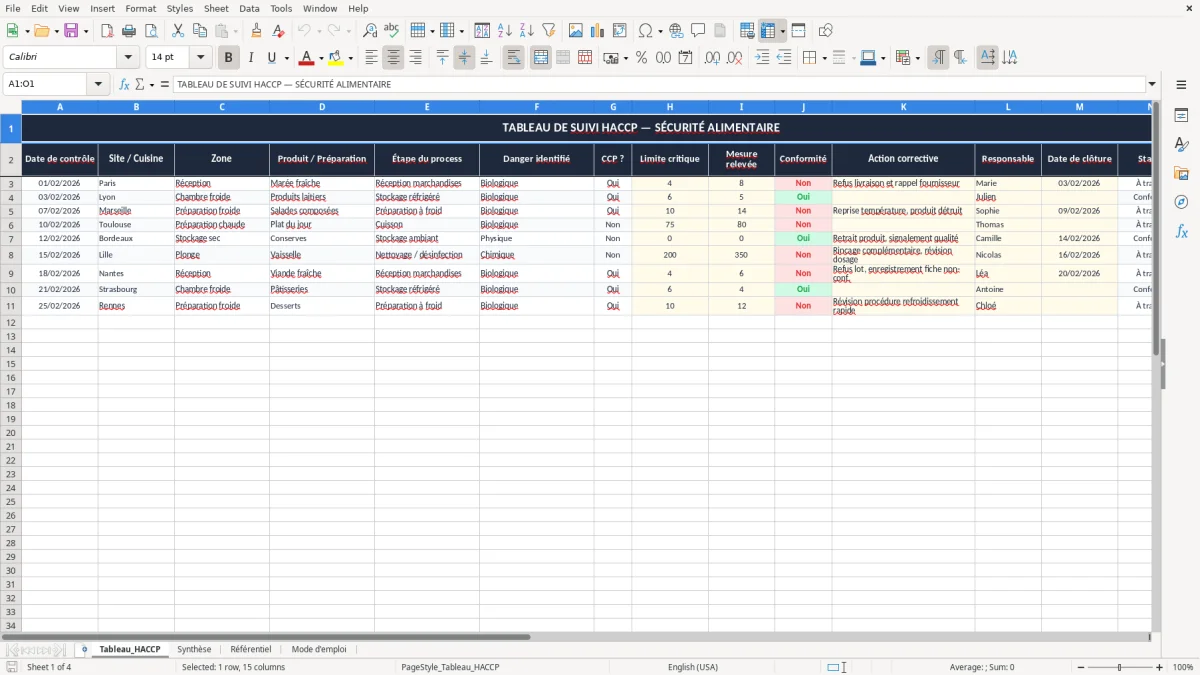Cut the selection with scissors icon

click(178, 31)
